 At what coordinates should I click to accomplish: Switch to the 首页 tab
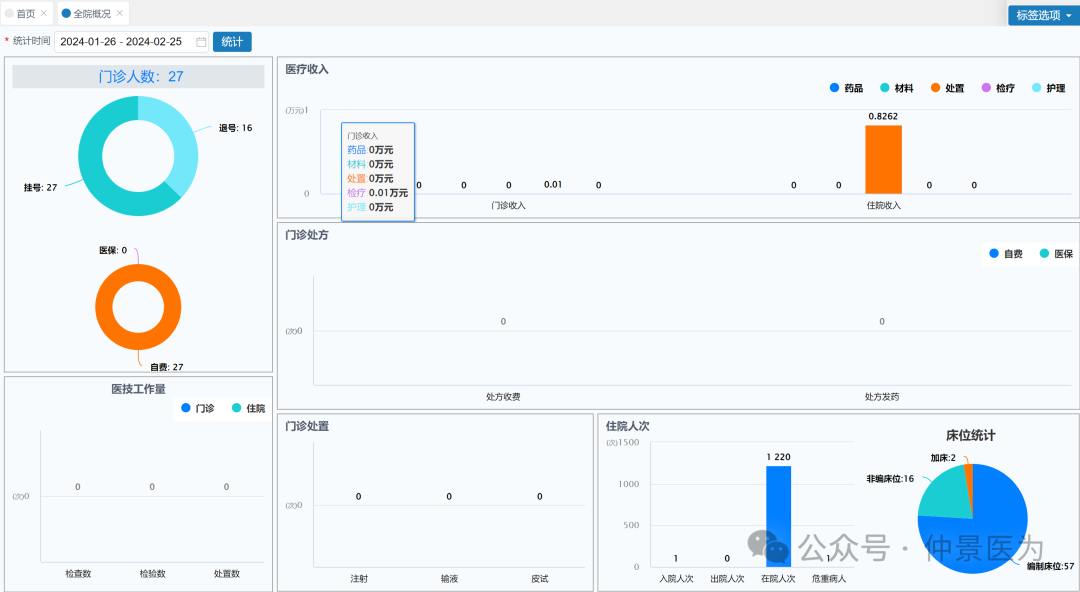pos(25,14)
